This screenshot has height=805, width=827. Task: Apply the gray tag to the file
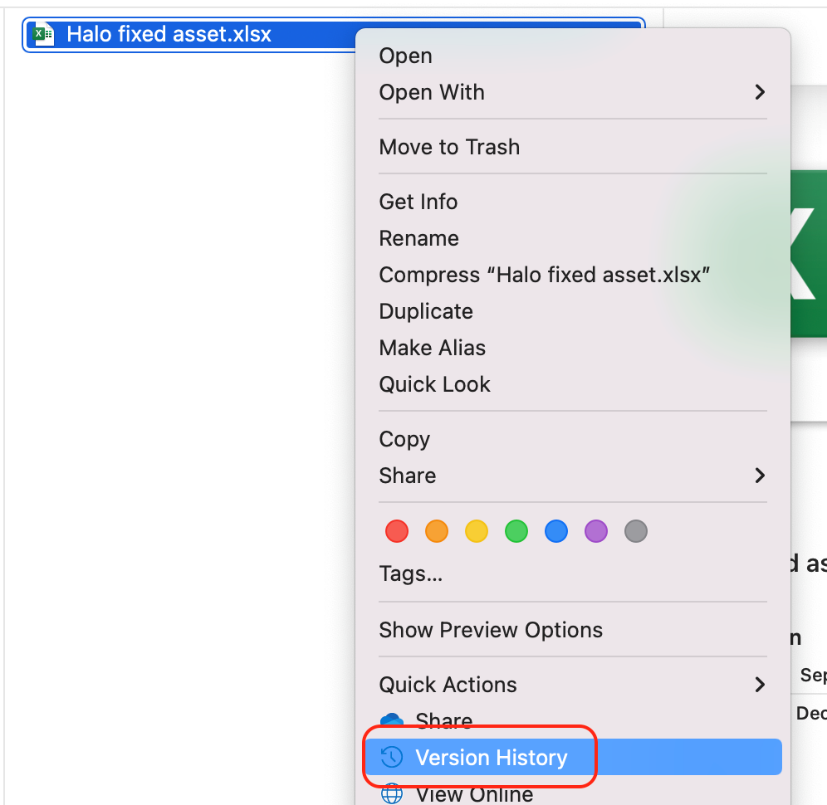coord(636,531)
